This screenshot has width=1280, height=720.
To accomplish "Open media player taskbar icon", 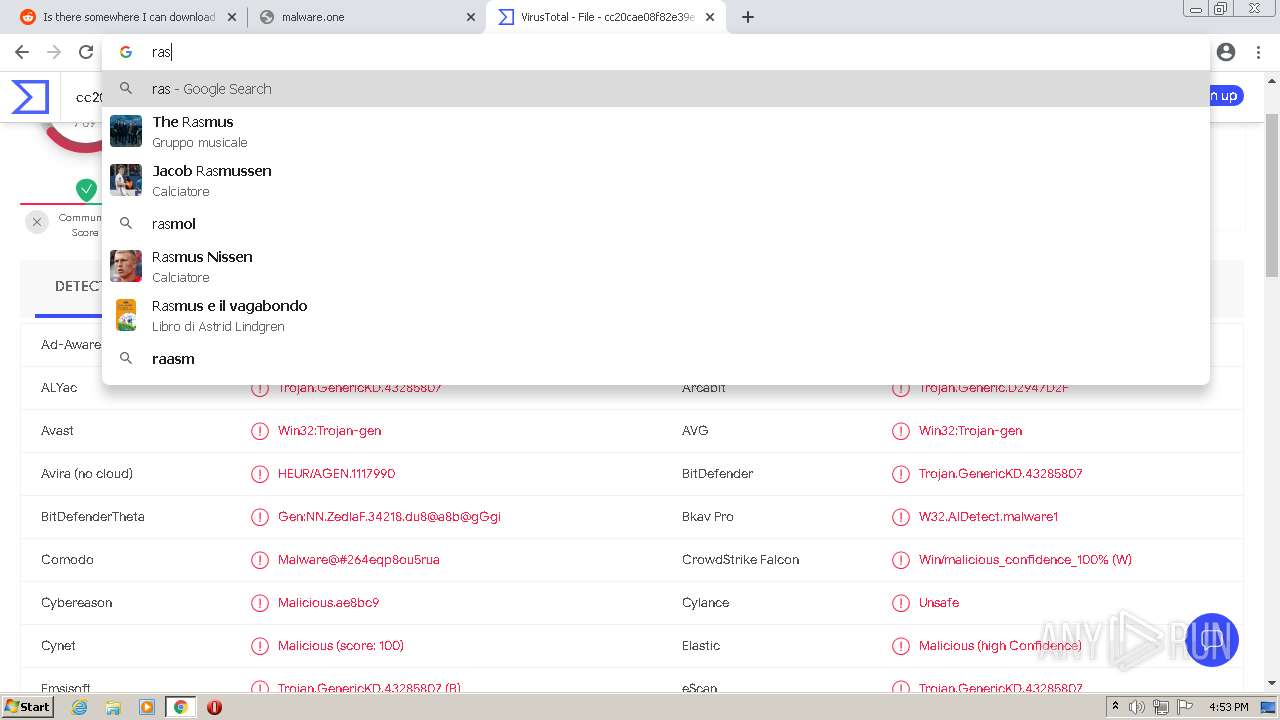I will point(147,707).
